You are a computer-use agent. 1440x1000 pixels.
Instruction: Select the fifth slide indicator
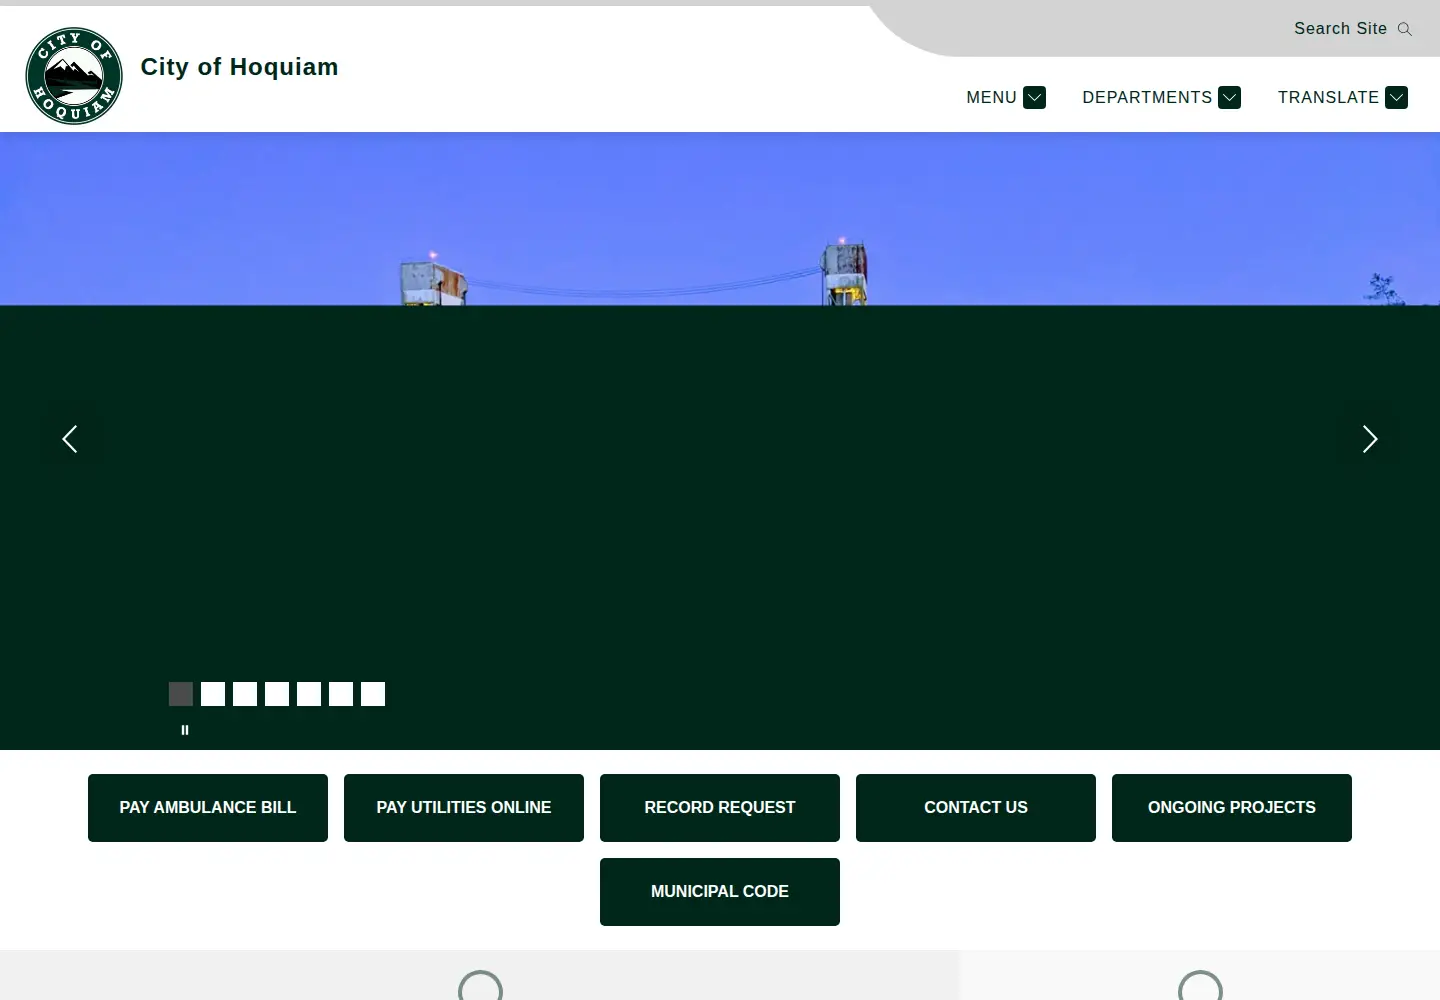coord(309,694)
